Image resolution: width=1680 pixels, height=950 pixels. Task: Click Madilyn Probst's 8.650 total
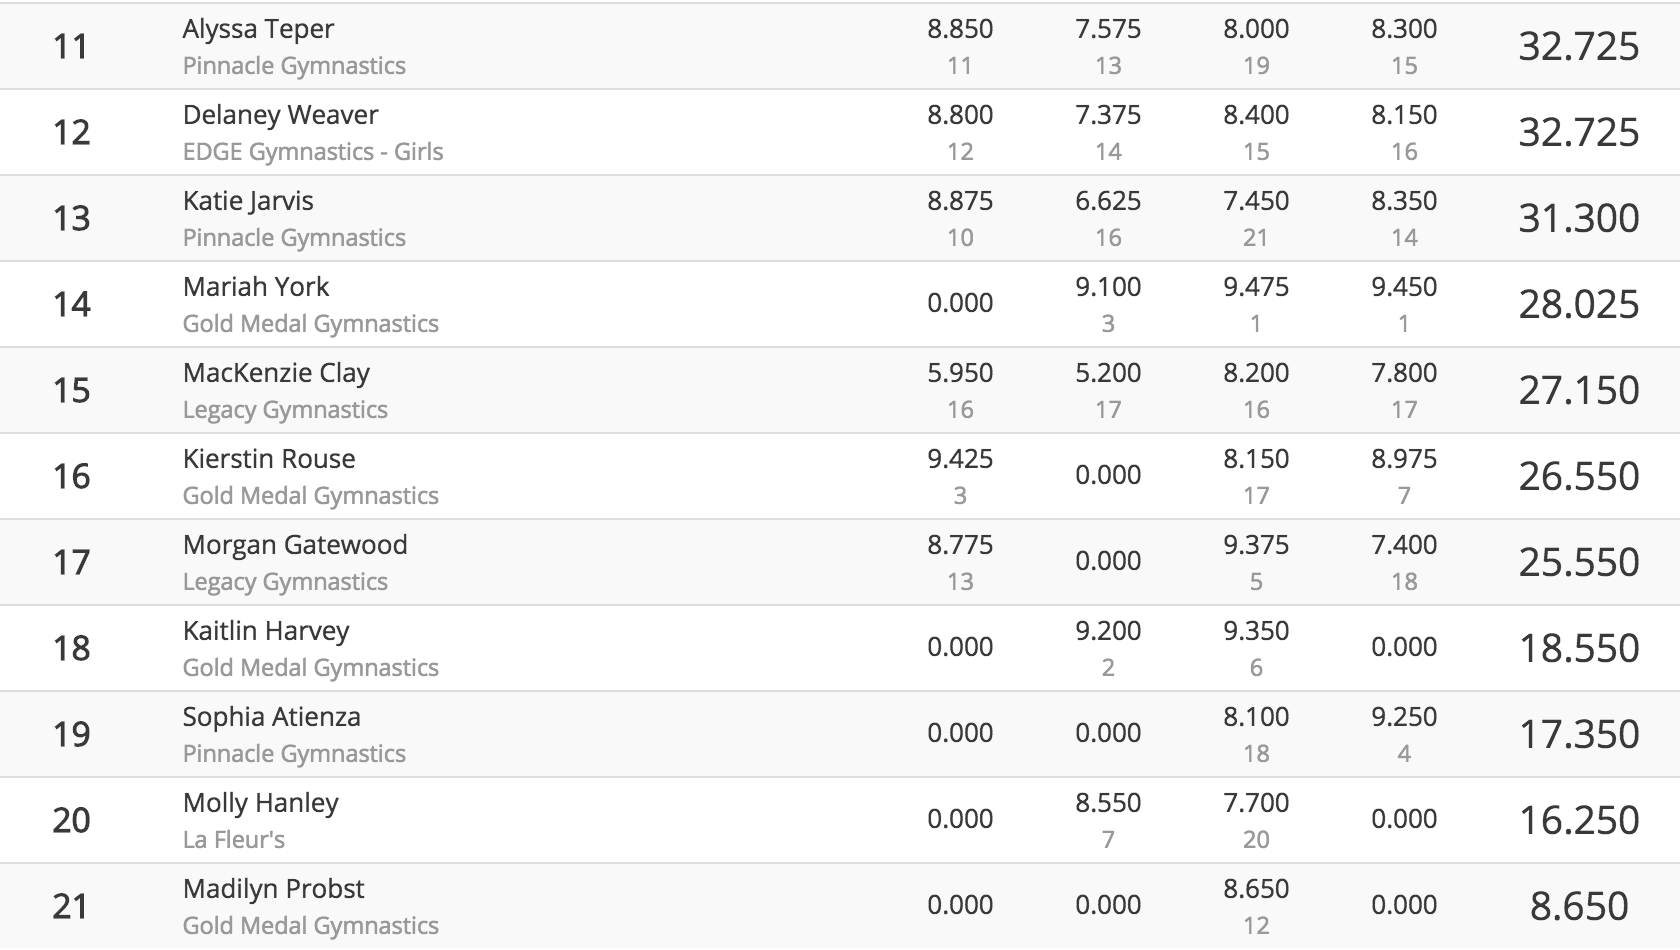tap(1579, 906)
